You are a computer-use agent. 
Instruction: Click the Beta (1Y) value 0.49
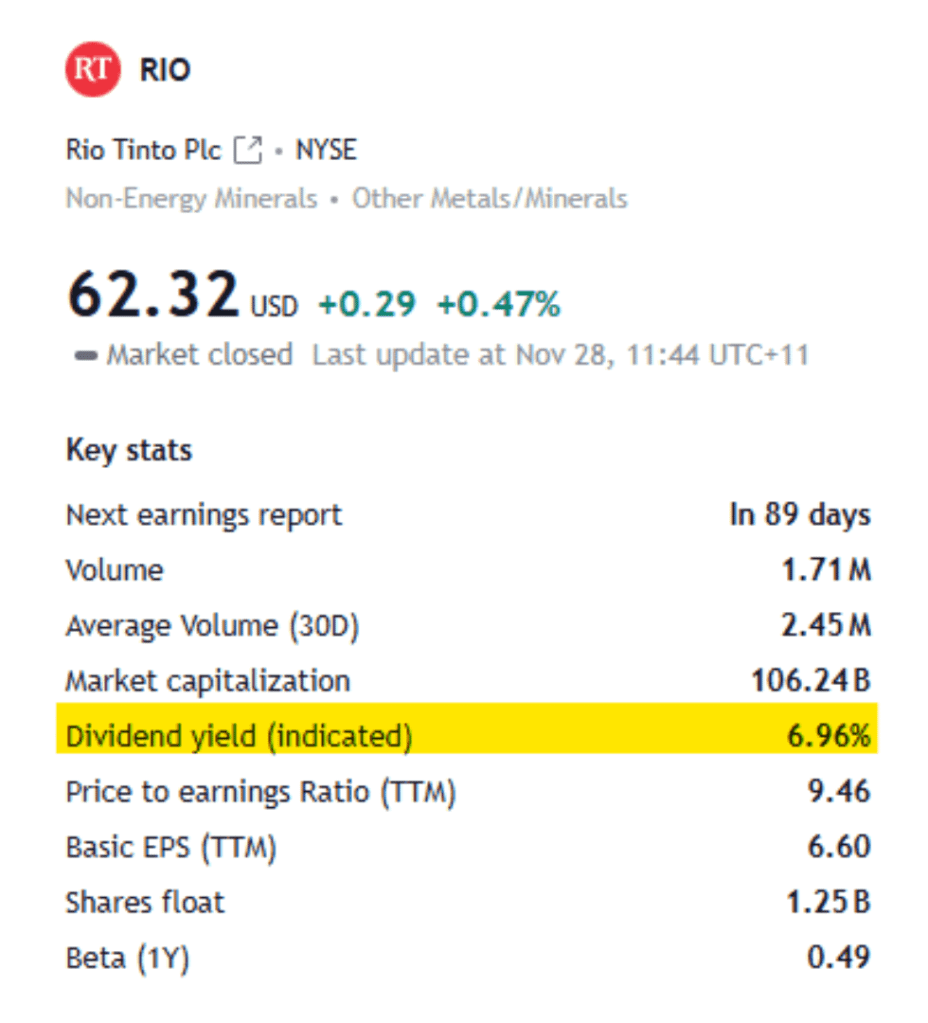(x=839, y=957)
